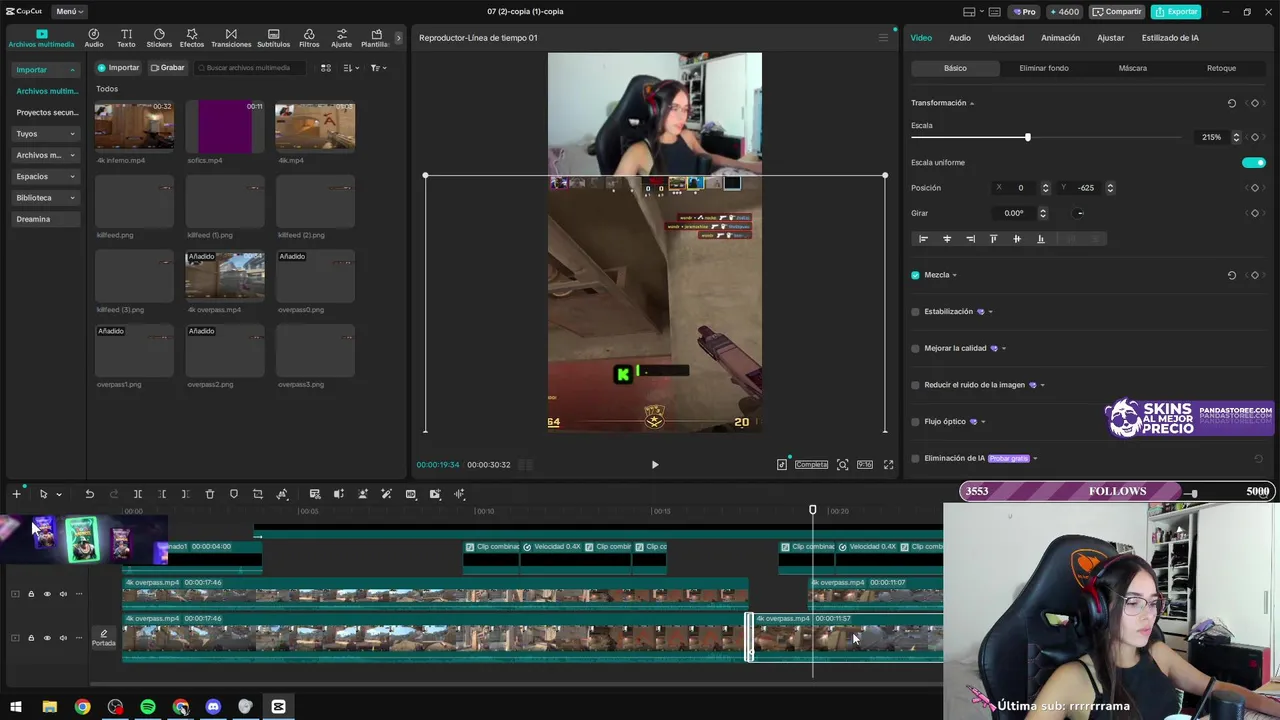Viewport: 1280px width, 720px height.
Task: Open the Audio media tab
Action: [93, 38]
